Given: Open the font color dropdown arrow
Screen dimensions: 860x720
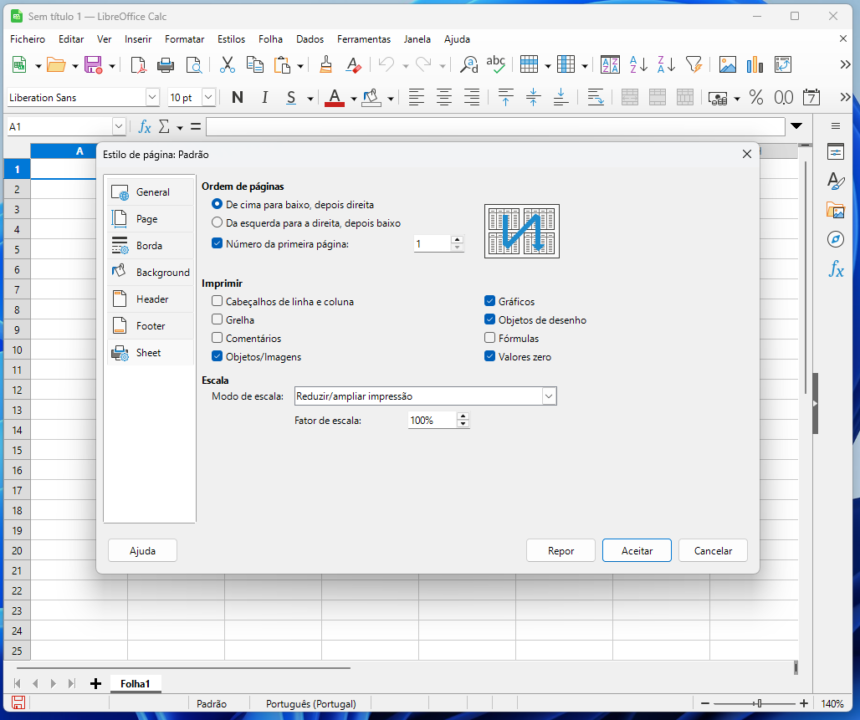Looking at the screenshot, I should [354, 99].
